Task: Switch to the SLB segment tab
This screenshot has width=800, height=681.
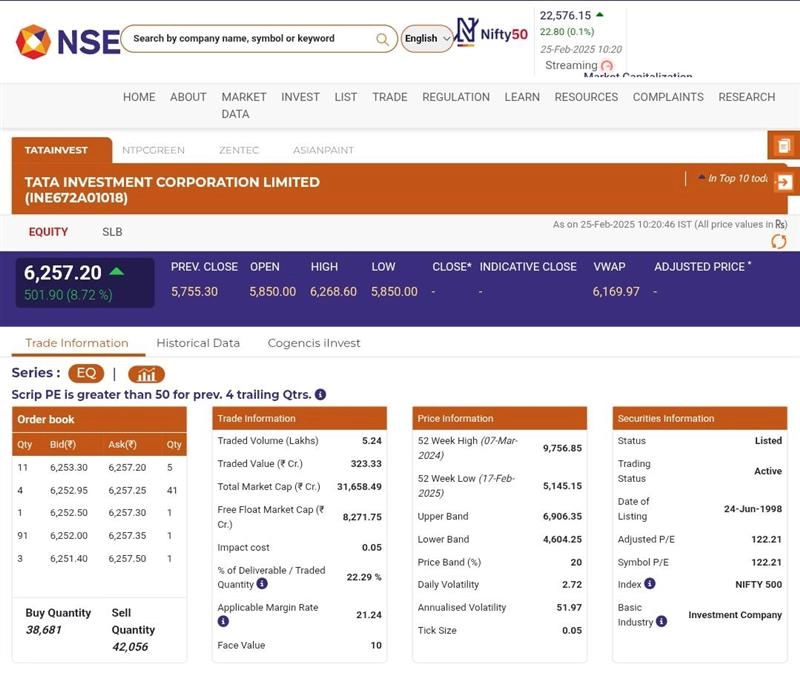Action: pyautogui.click(x=112, y=232)
